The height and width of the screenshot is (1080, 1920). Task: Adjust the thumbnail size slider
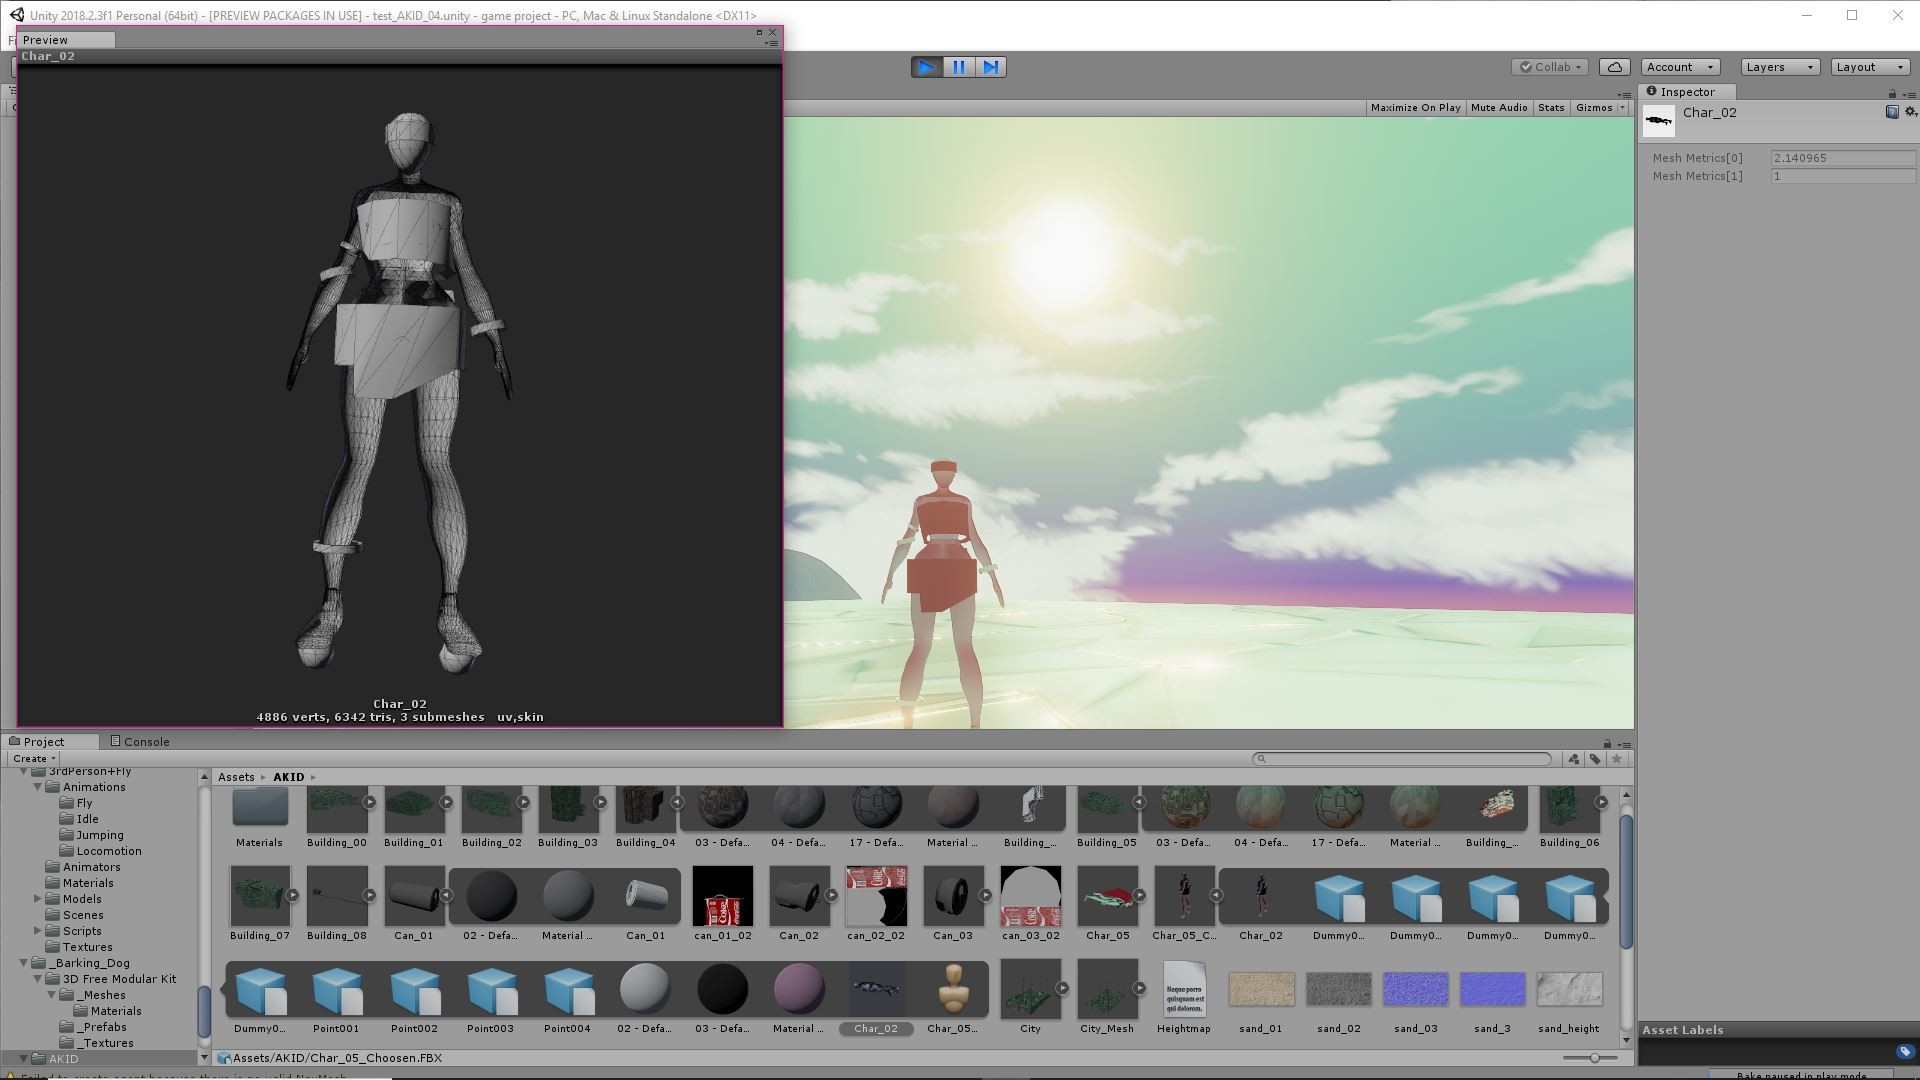[x=1594, y=1058]
